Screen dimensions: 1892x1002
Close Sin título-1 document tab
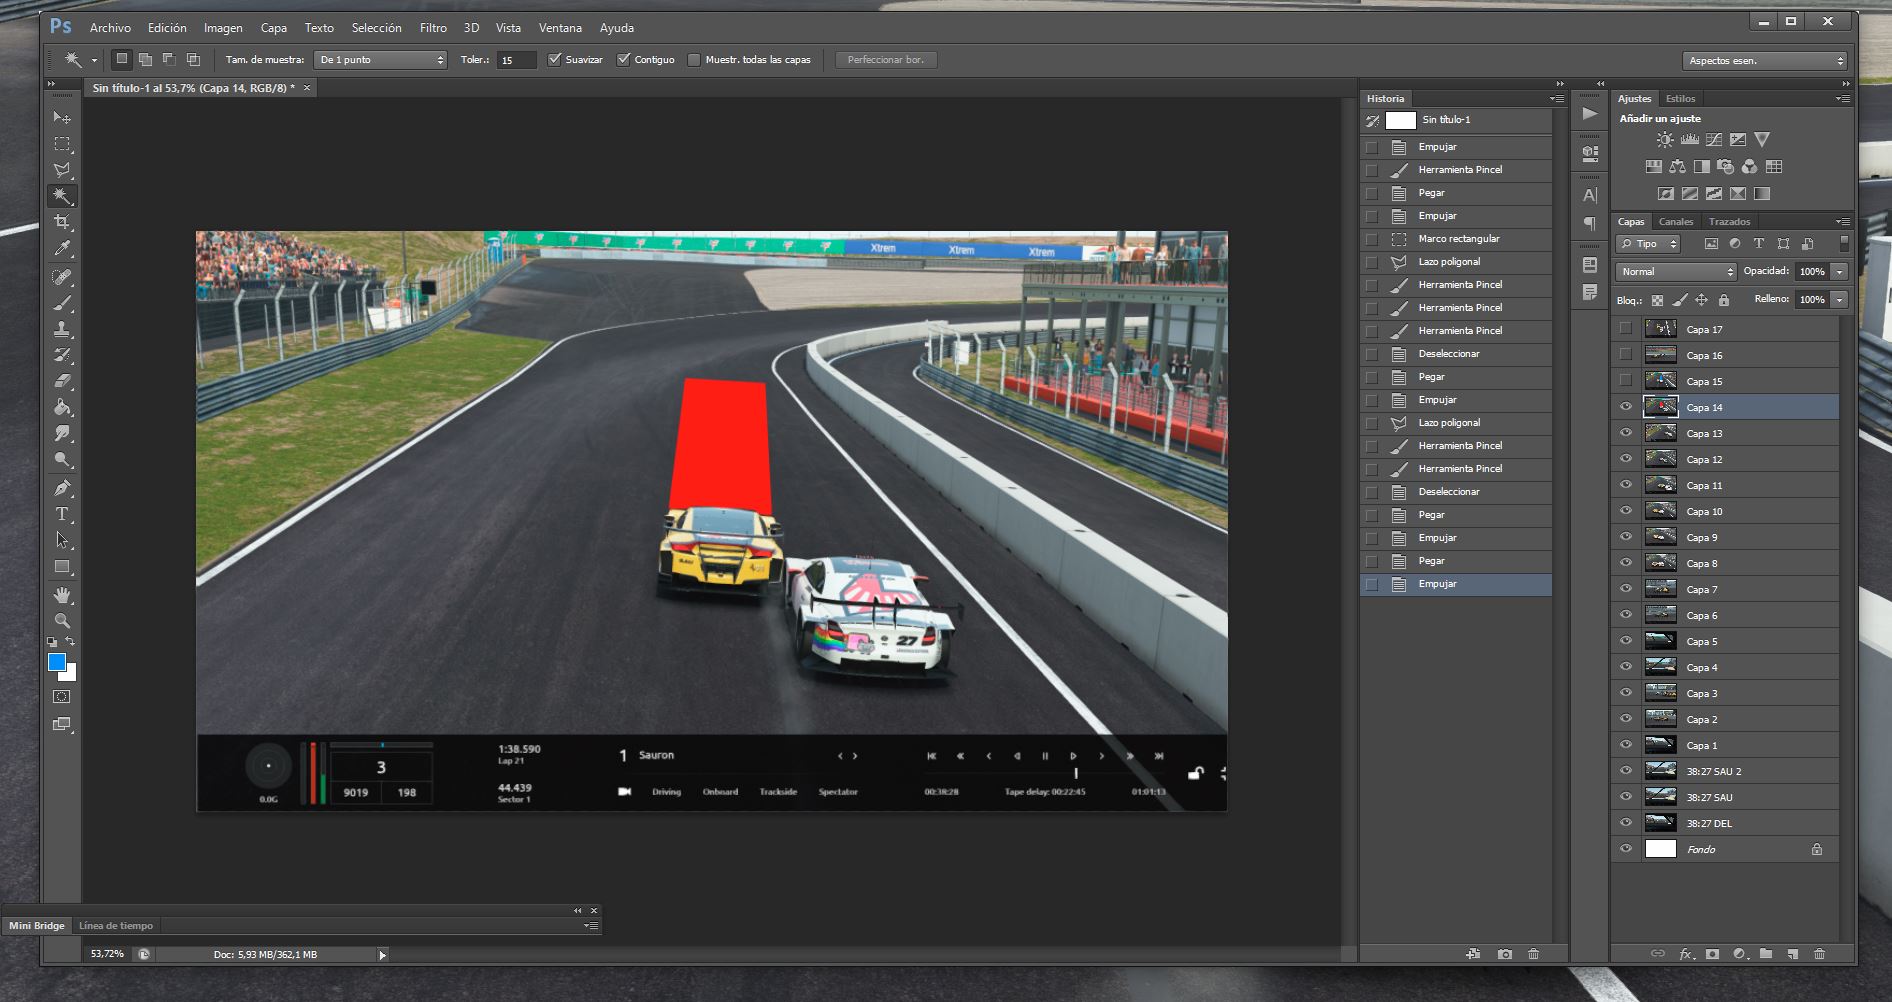pyautogui.click(x=307, y=88)
